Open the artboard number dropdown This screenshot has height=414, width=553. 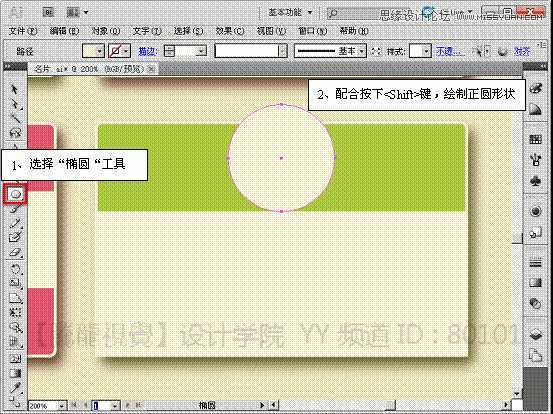115,406
